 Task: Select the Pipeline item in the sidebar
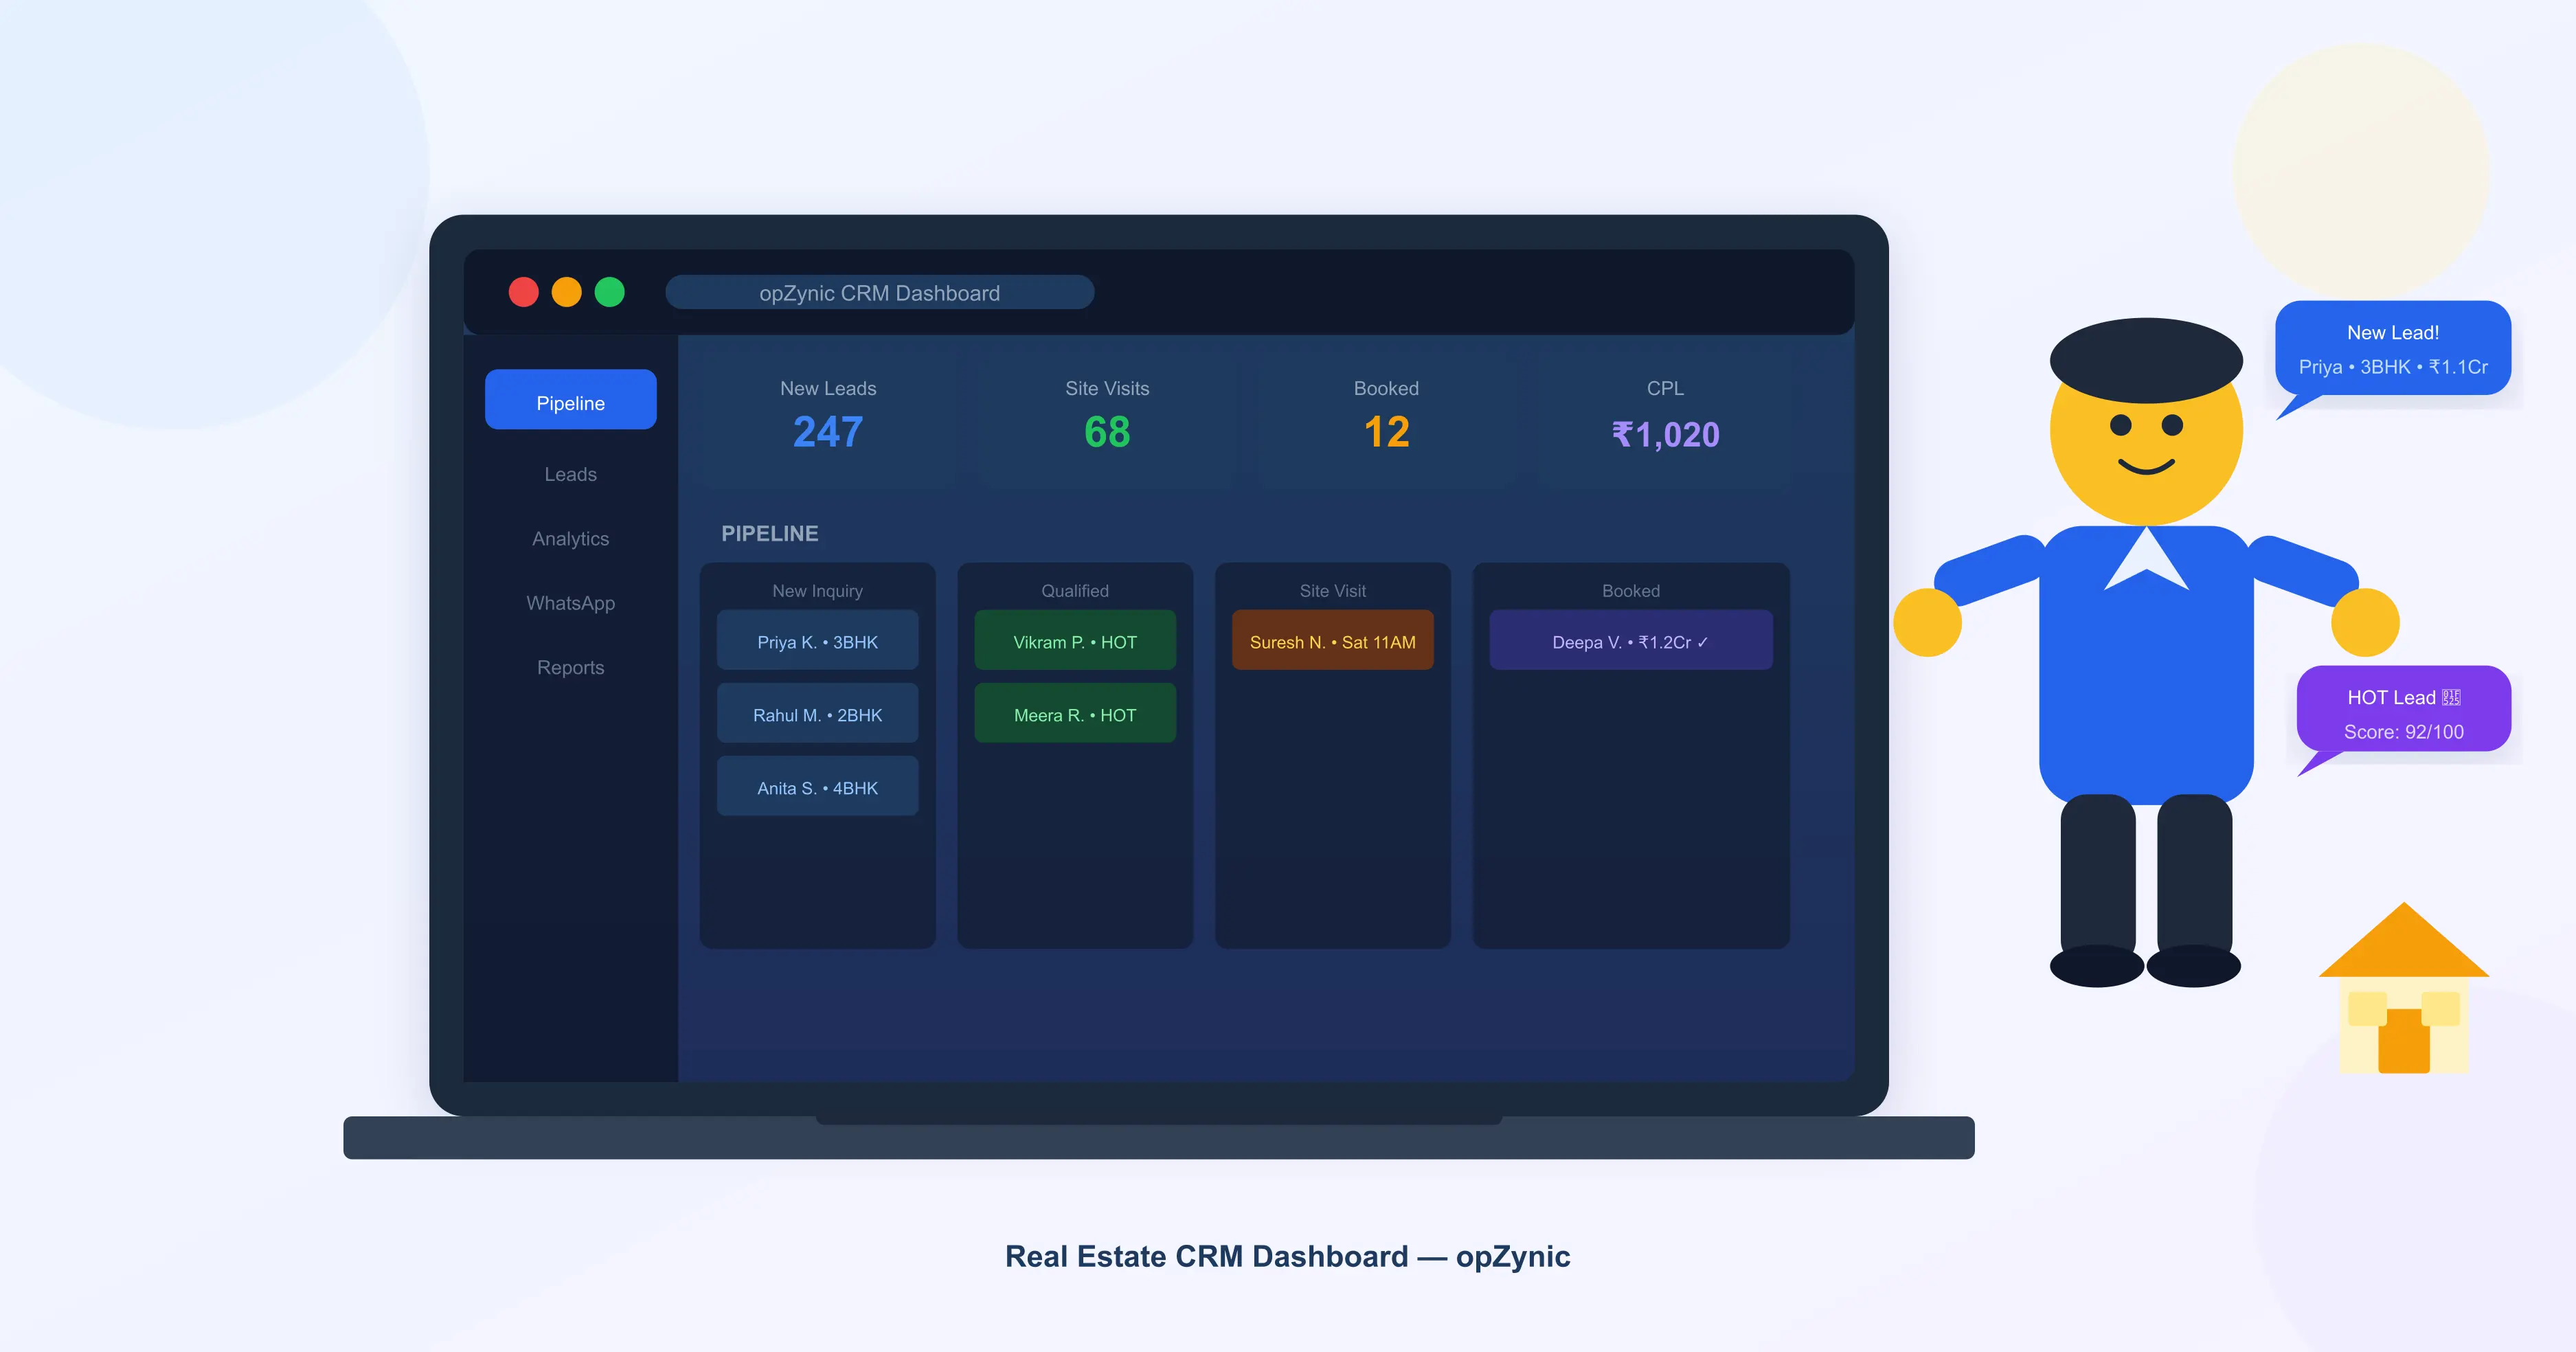(570, 401)
